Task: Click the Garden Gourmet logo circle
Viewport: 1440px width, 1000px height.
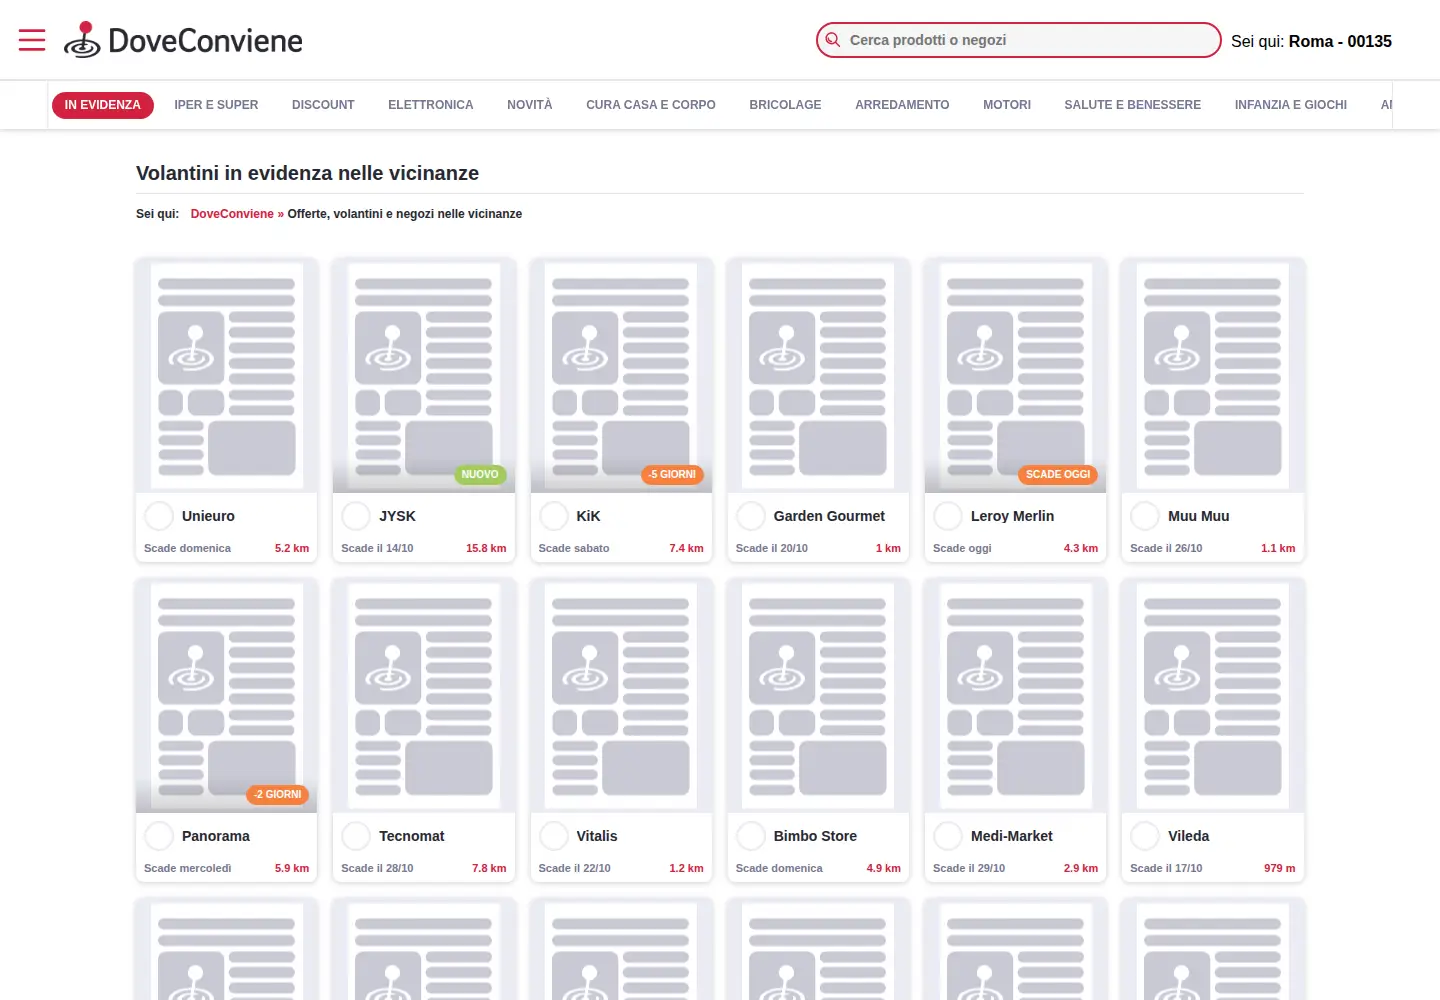Action: [x=751, y=516]
